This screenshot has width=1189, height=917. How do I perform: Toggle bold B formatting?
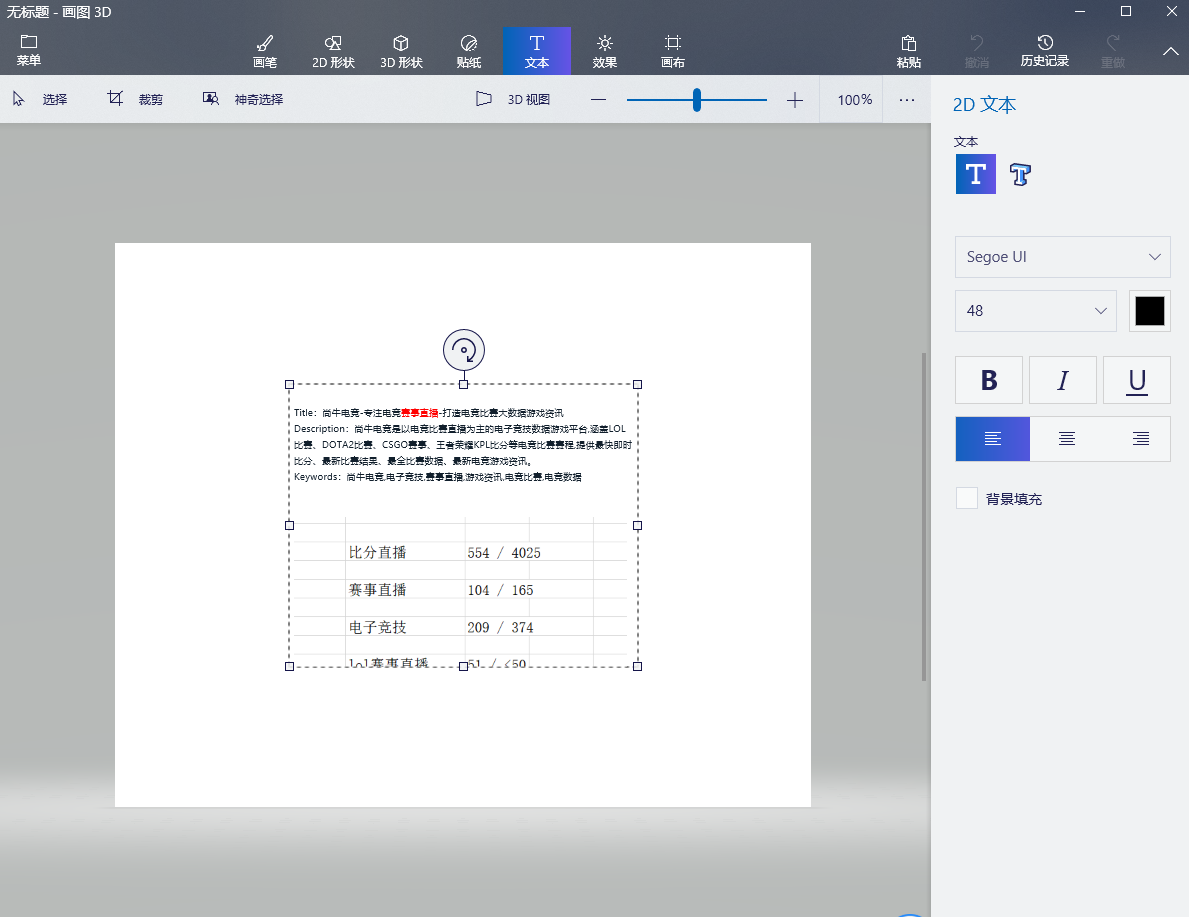(989, 380)
